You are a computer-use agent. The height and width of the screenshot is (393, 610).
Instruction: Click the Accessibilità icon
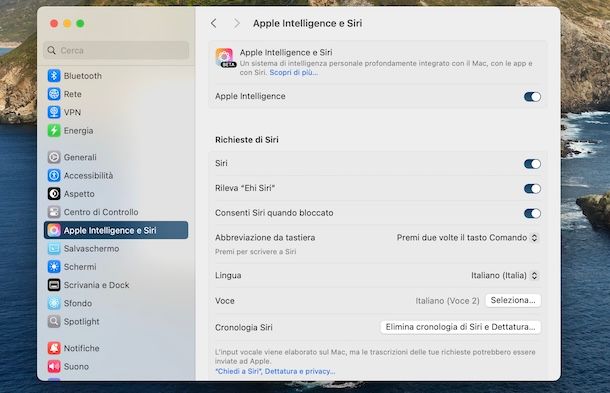click(x=54, y=175)
